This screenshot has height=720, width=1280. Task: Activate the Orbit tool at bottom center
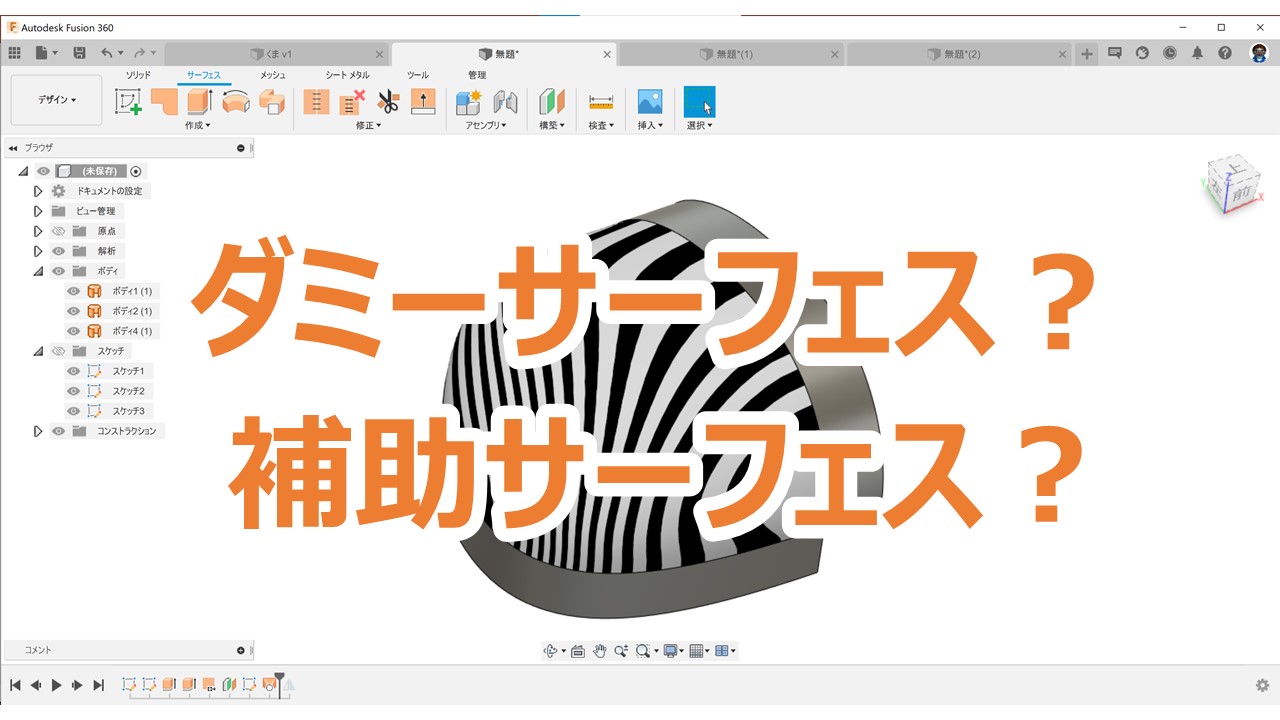point(553,650)
